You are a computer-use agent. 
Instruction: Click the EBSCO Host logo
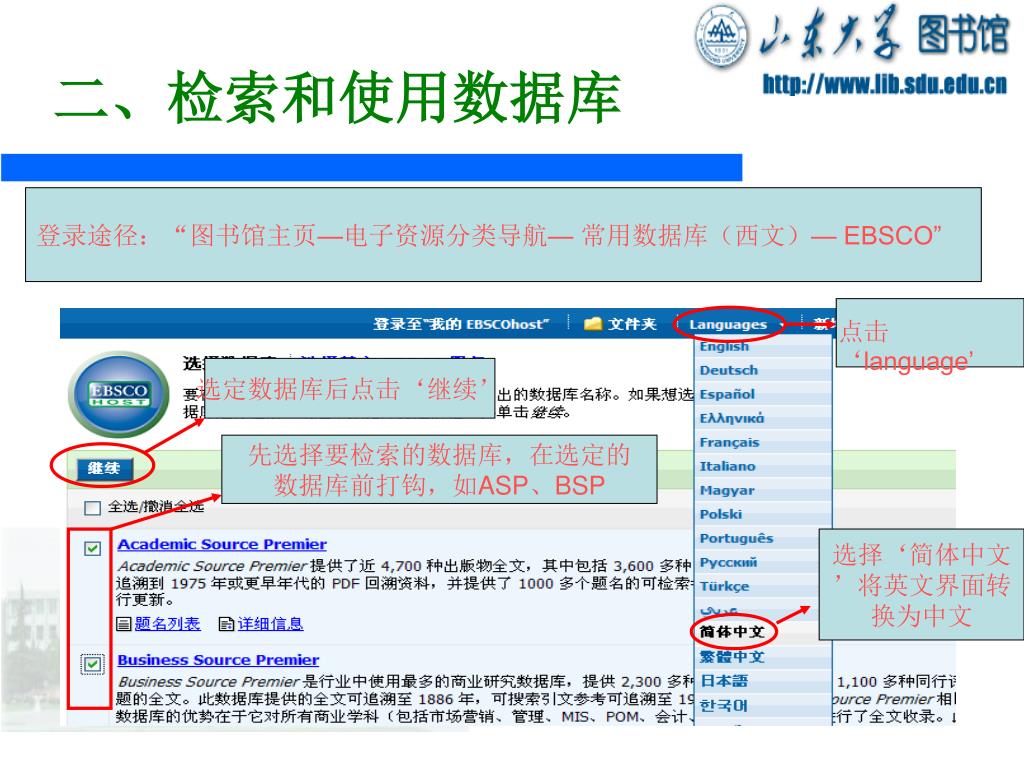119,394
